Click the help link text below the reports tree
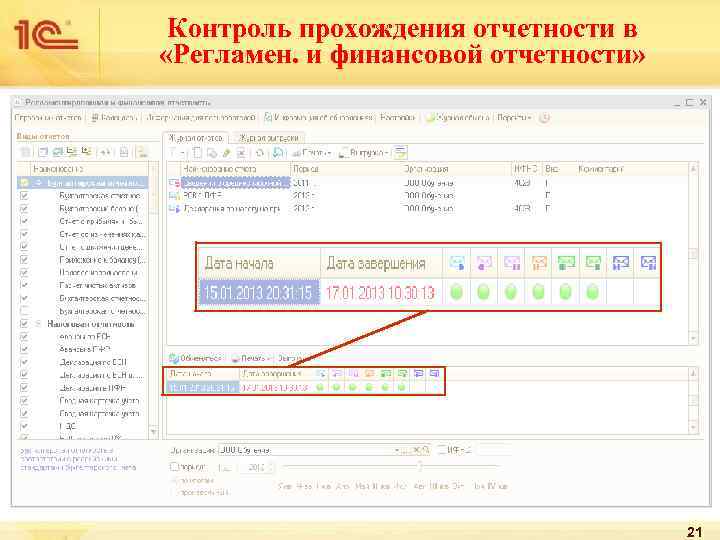This screenshot has width=720, height=540. (78, 459)
